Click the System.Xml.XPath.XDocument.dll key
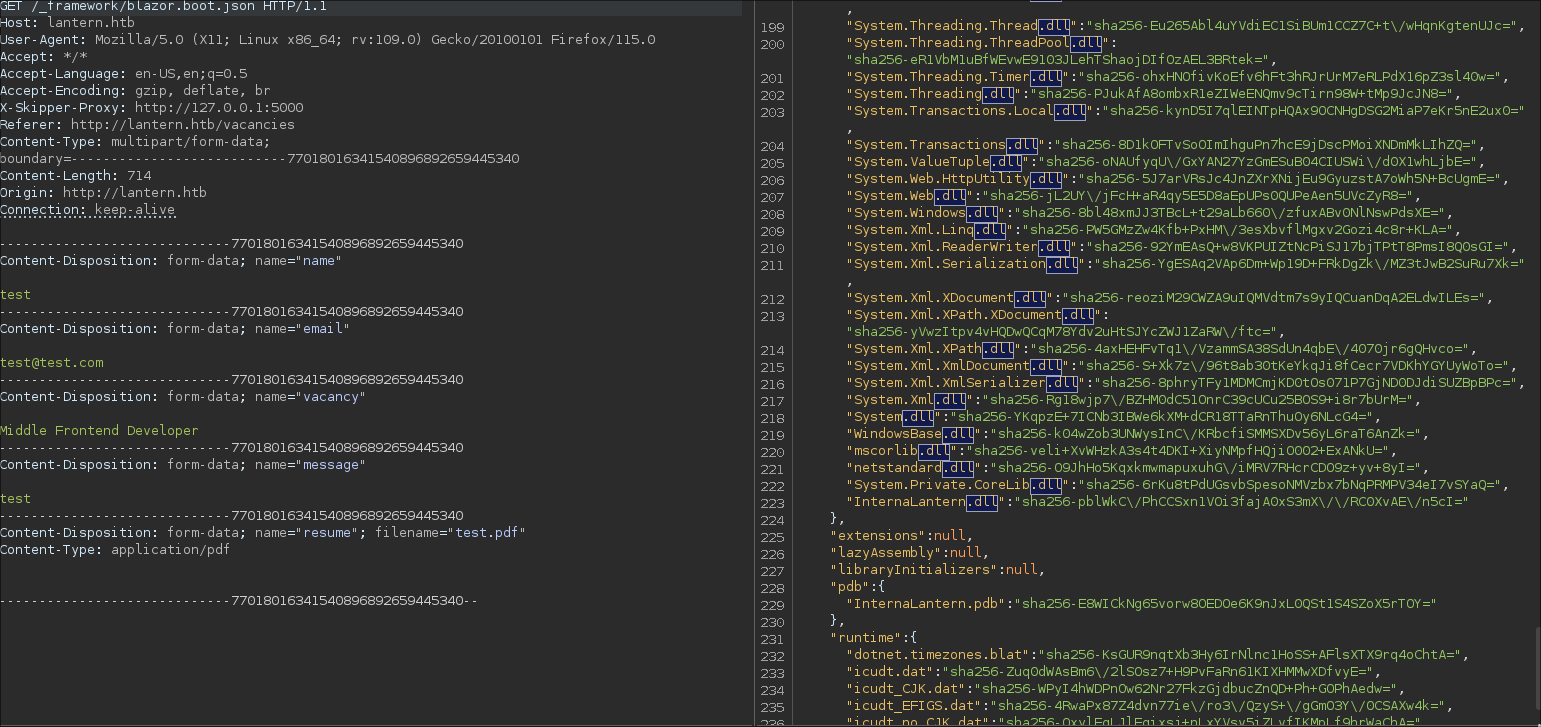Viewport: 1541px width, 727px height. point(975,315)
